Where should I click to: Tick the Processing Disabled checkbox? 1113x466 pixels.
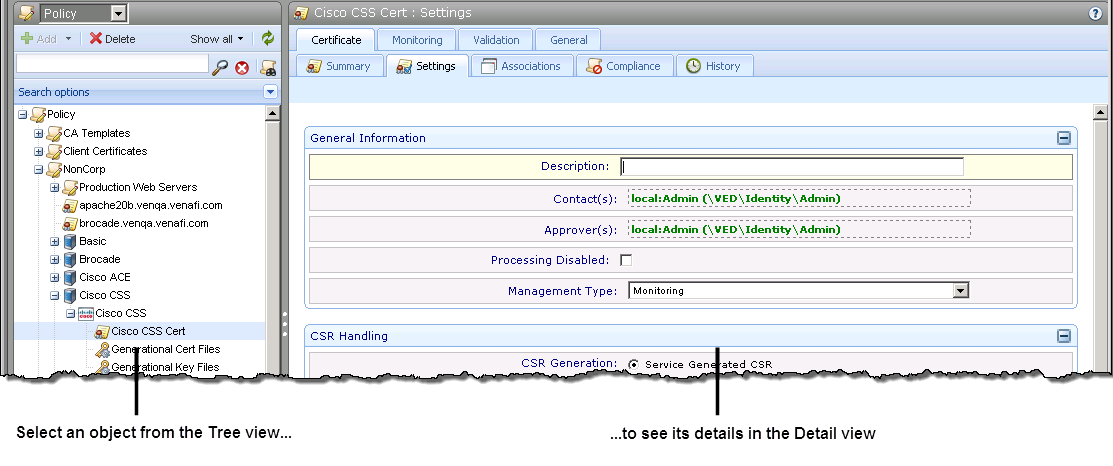click(626, 260)
